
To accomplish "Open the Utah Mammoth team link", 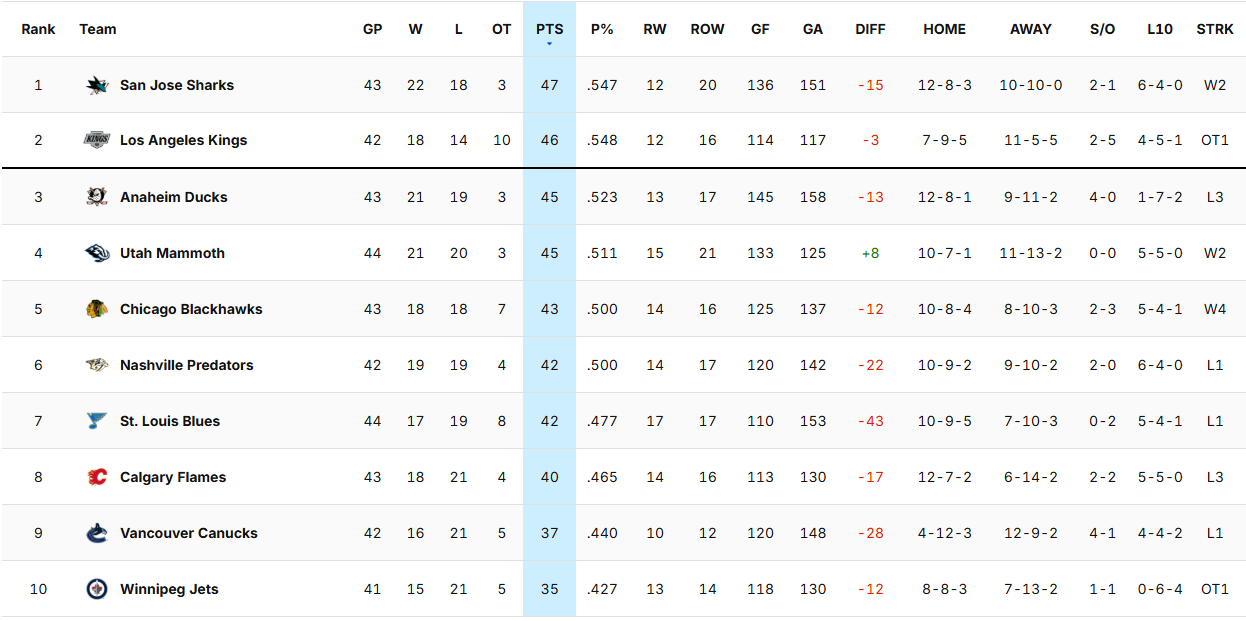I will (172, 253).
